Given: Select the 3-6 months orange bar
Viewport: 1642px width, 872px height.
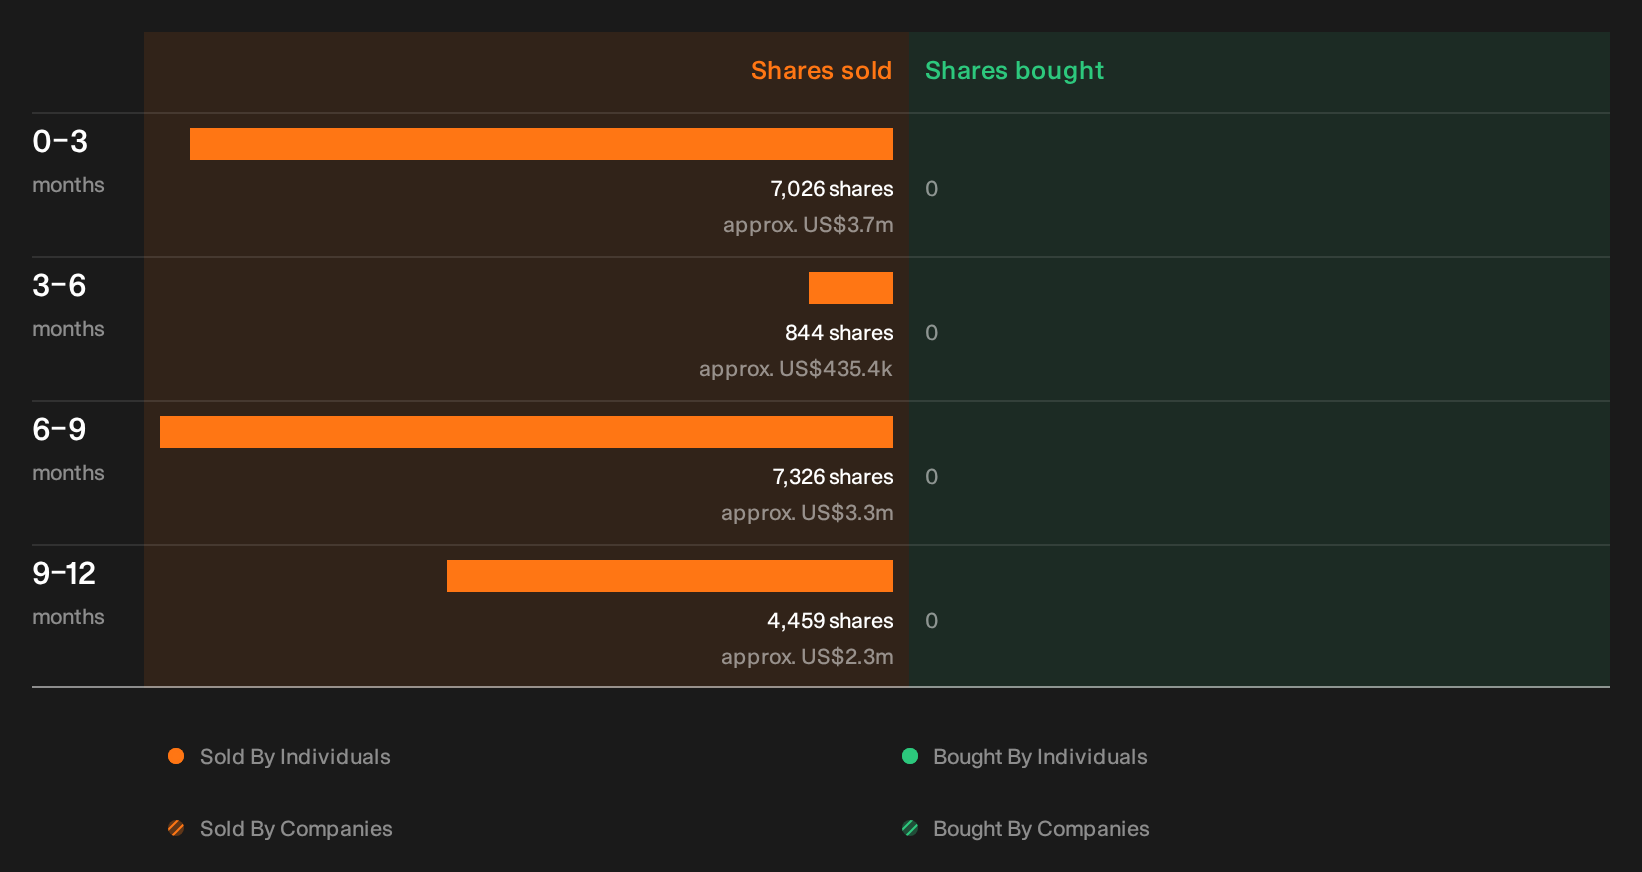Looking at the screenshot, I should pyautogui.click(x=851, y=288).
